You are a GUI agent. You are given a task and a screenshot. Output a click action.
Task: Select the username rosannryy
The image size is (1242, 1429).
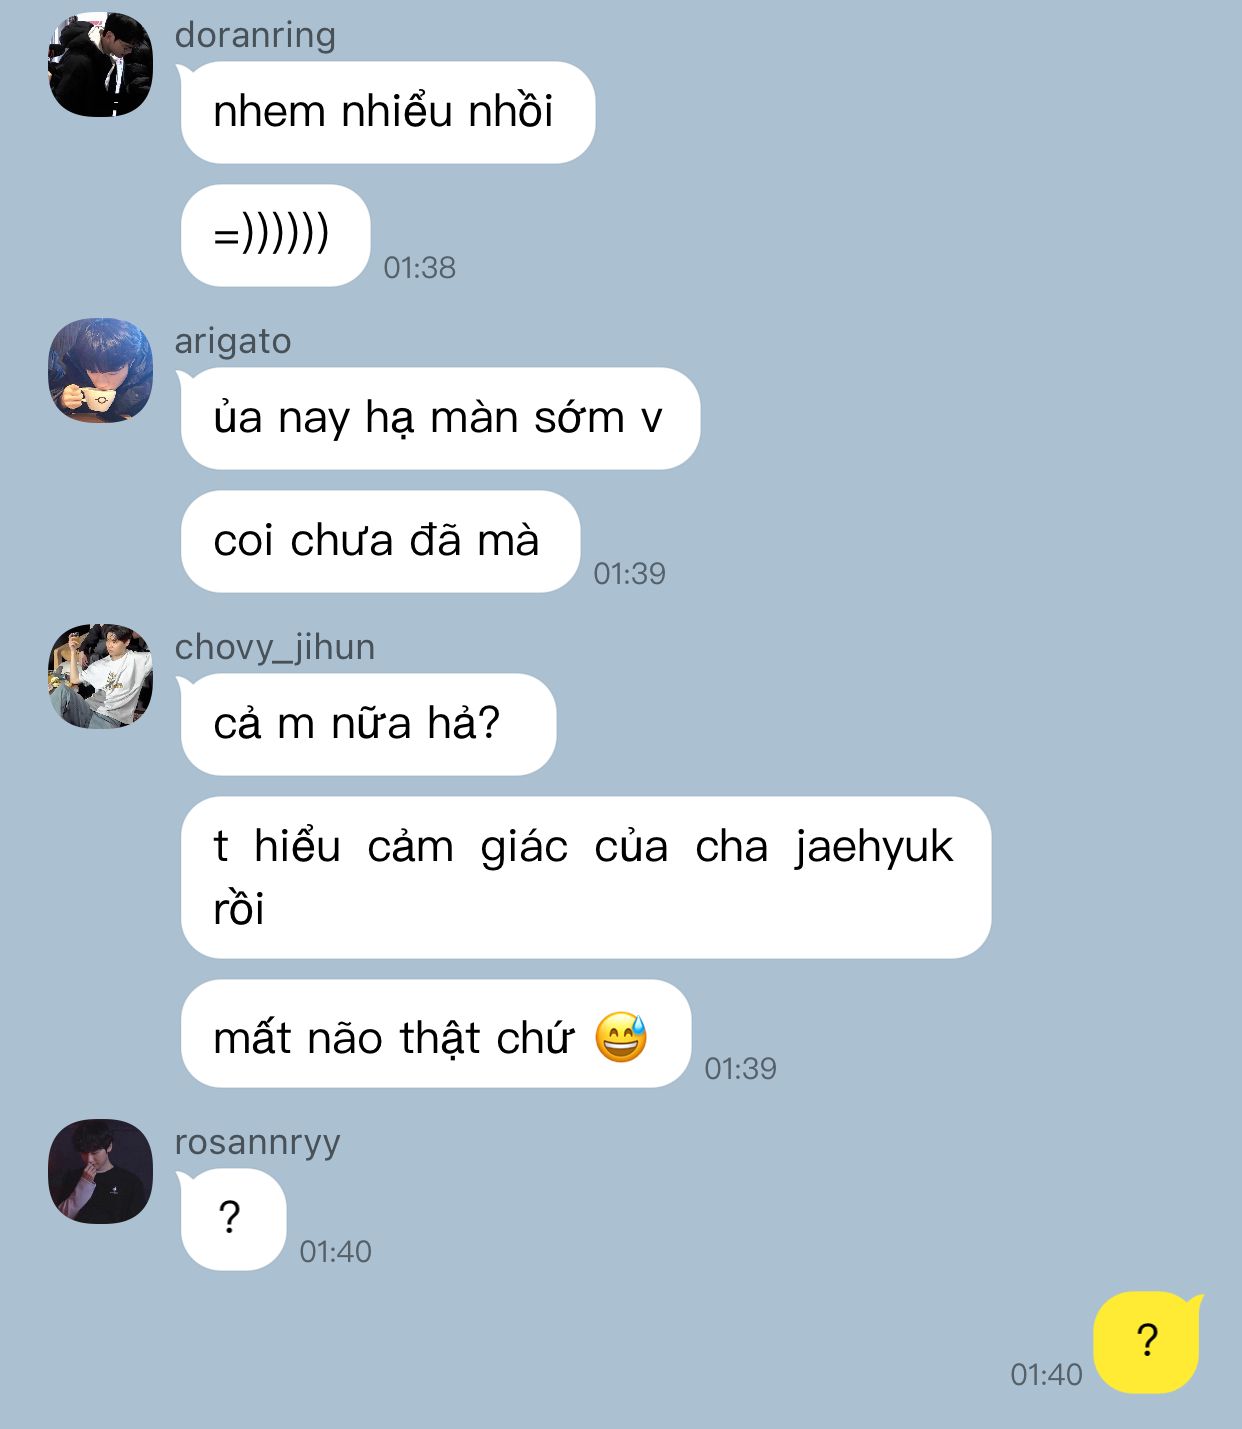pos(258,1142)
